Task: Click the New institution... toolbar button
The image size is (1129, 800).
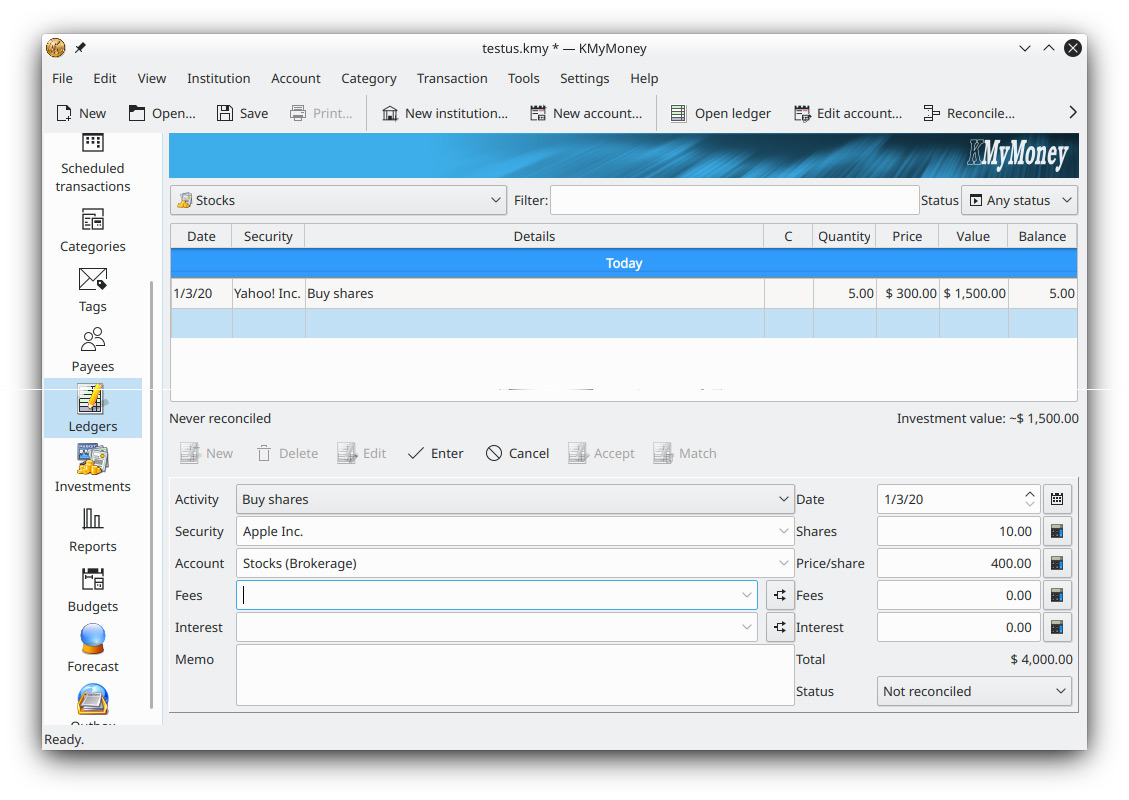Action: tap(444, 113)
